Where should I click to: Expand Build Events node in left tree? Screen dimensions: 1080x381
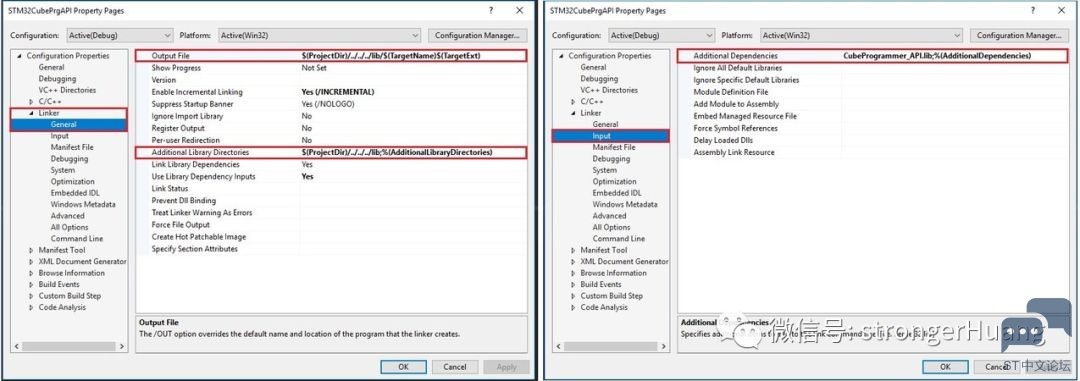click(31, 285)
